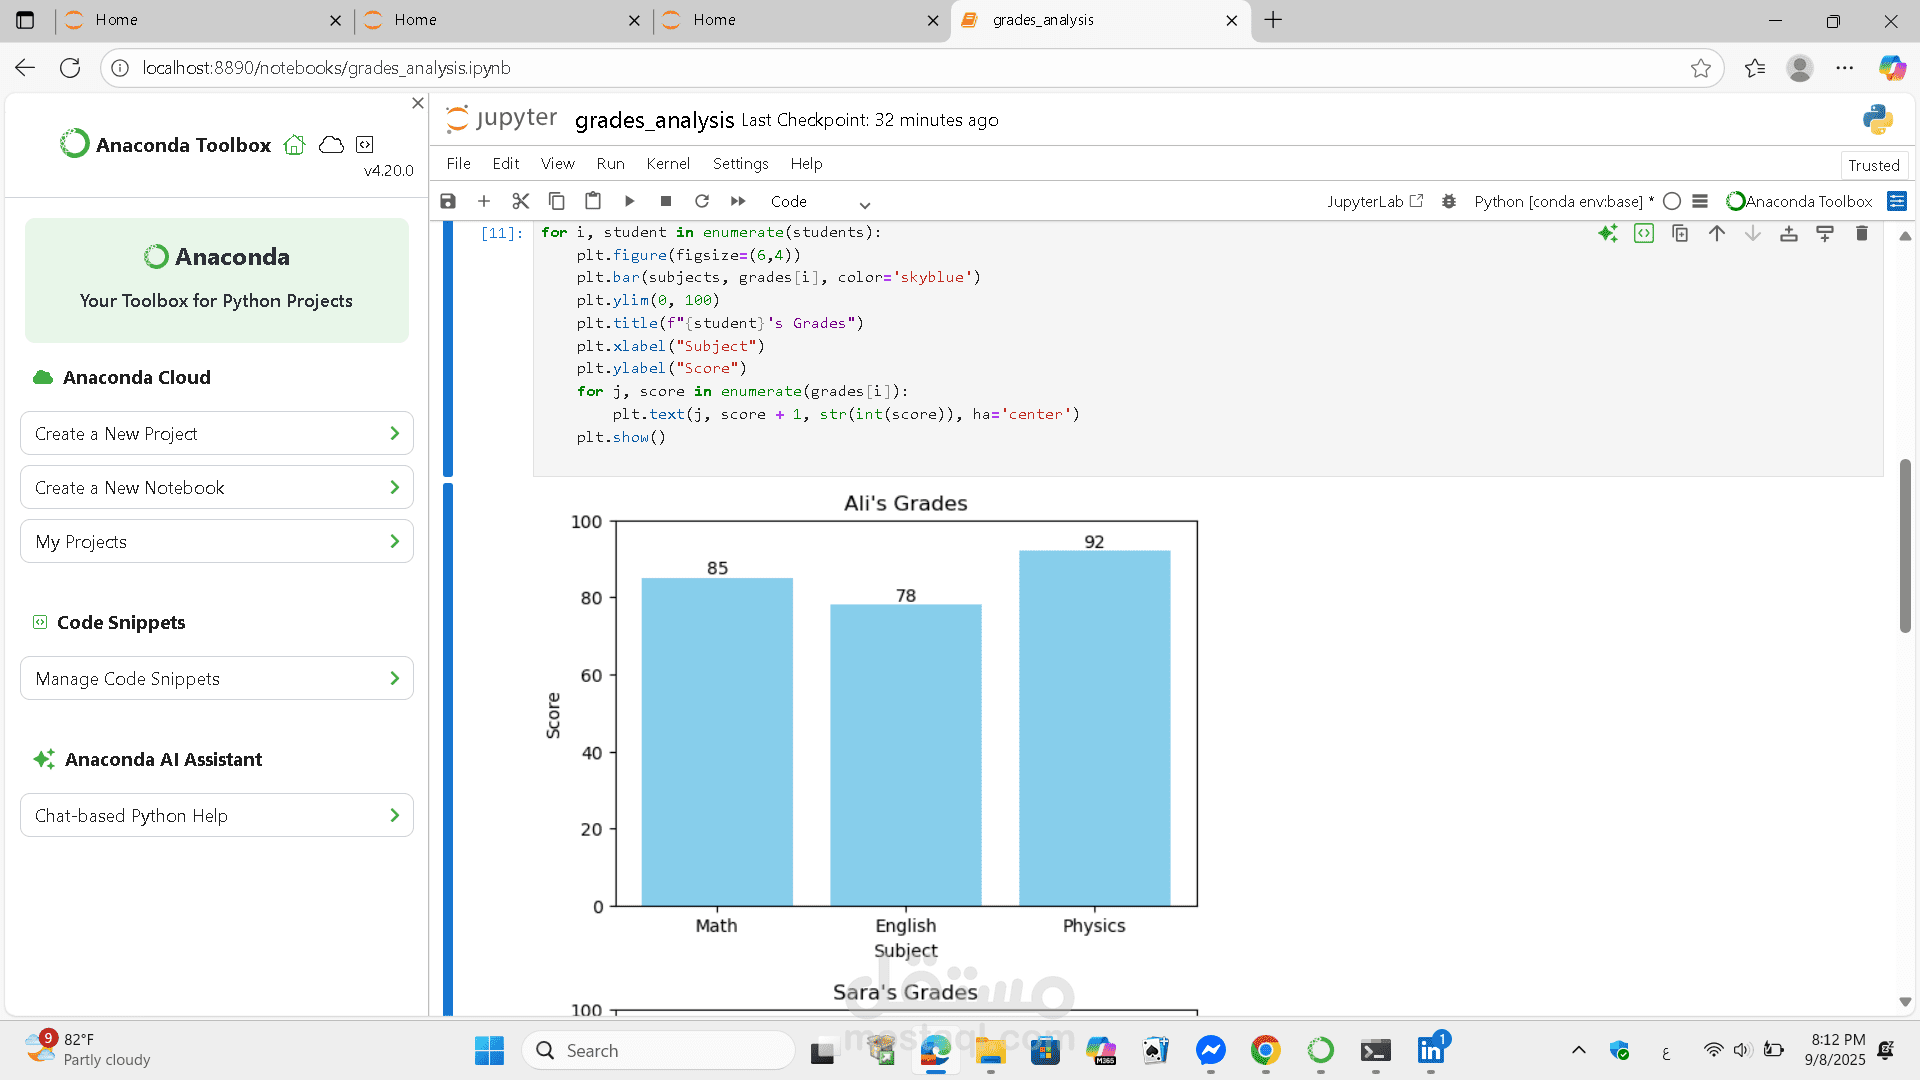1920x1080 pixels.
Task: Open the File menu
Action: 458,163
